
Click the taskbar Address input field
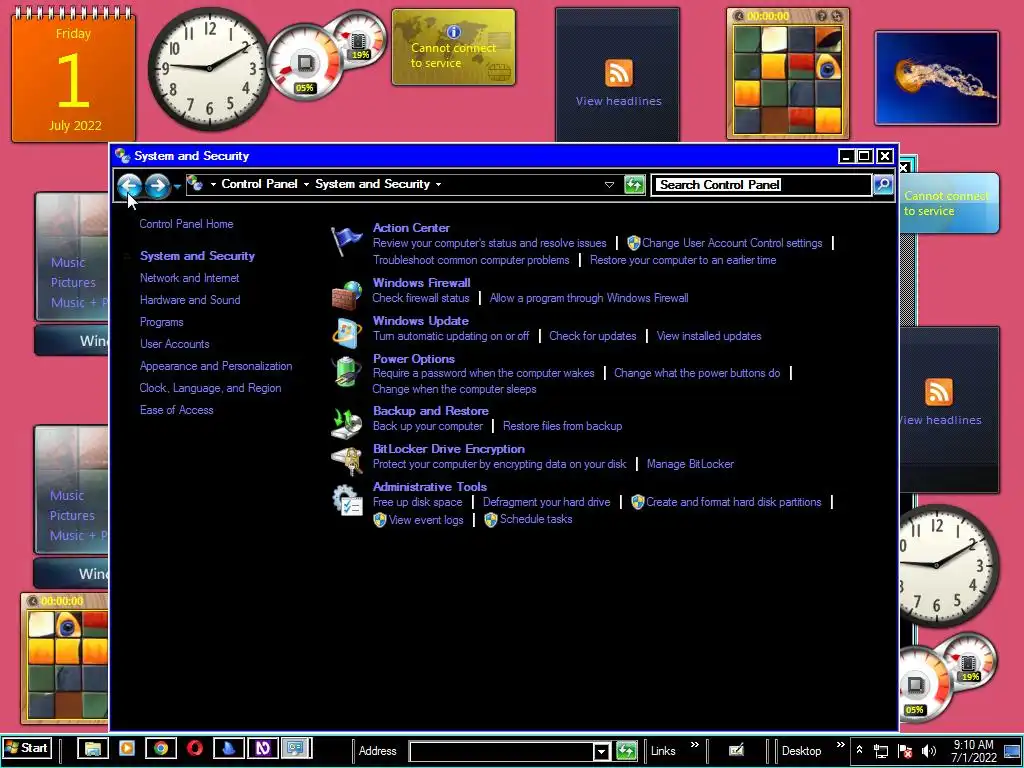[x=502, y=752]
